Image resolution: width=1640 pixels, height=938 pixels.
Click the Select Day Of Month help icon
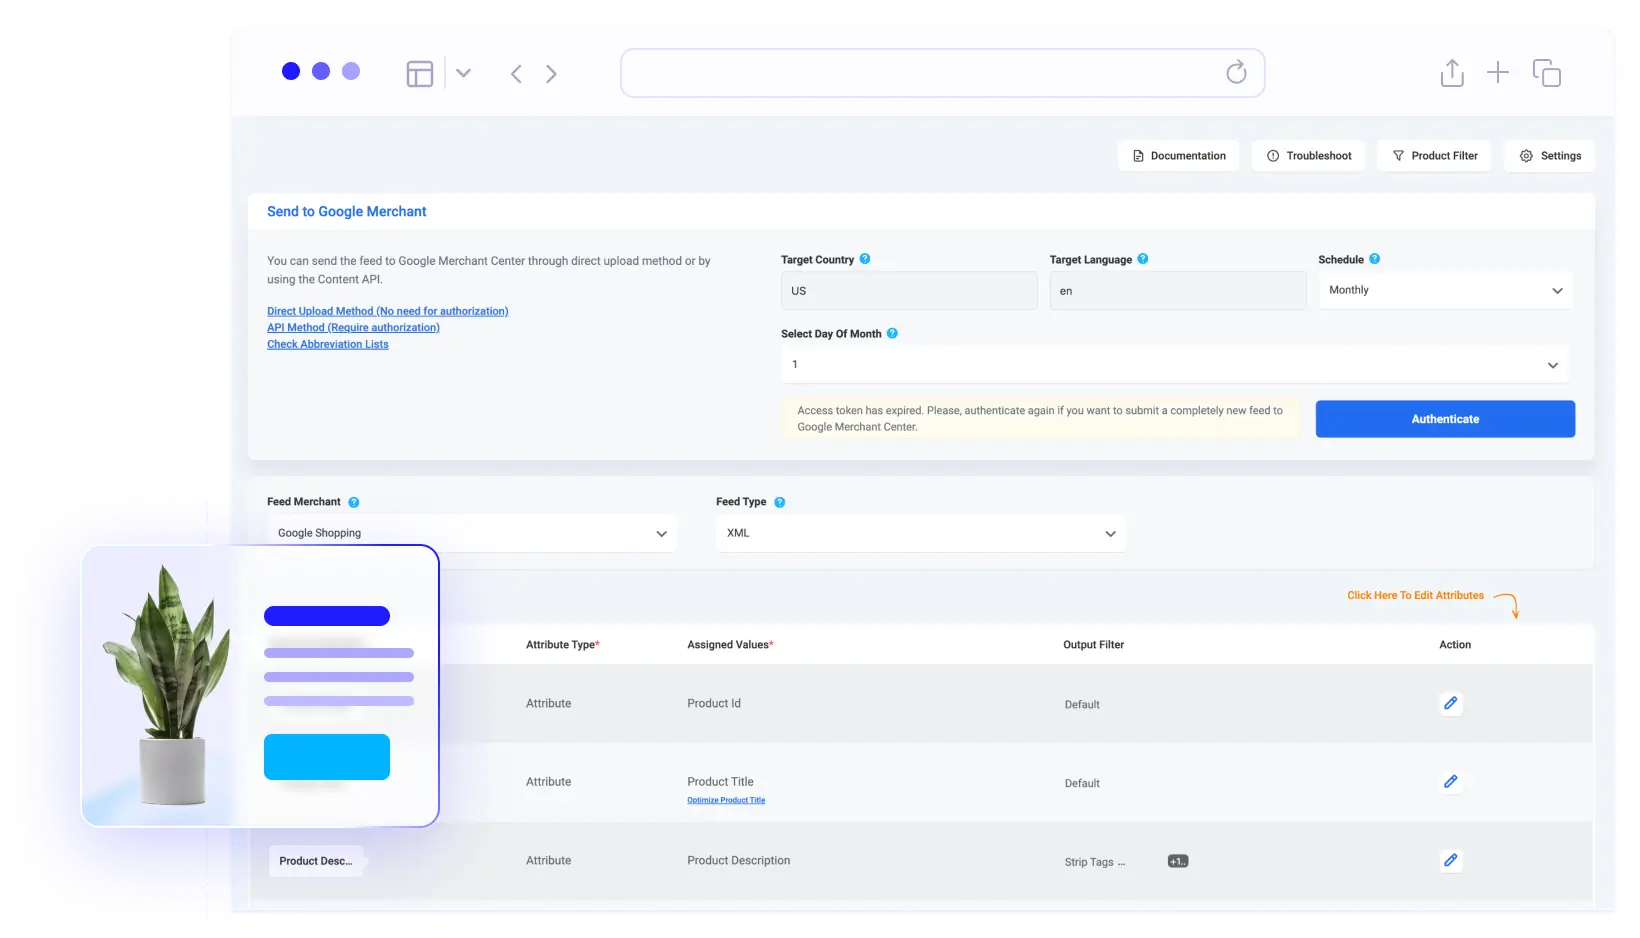click(892, 334)
